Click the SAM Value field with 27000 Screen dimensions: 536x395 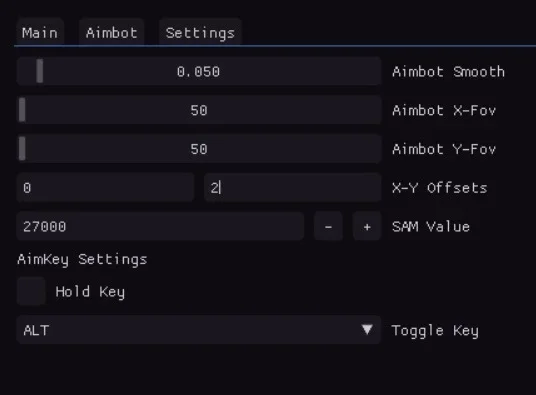coord(160,226)
